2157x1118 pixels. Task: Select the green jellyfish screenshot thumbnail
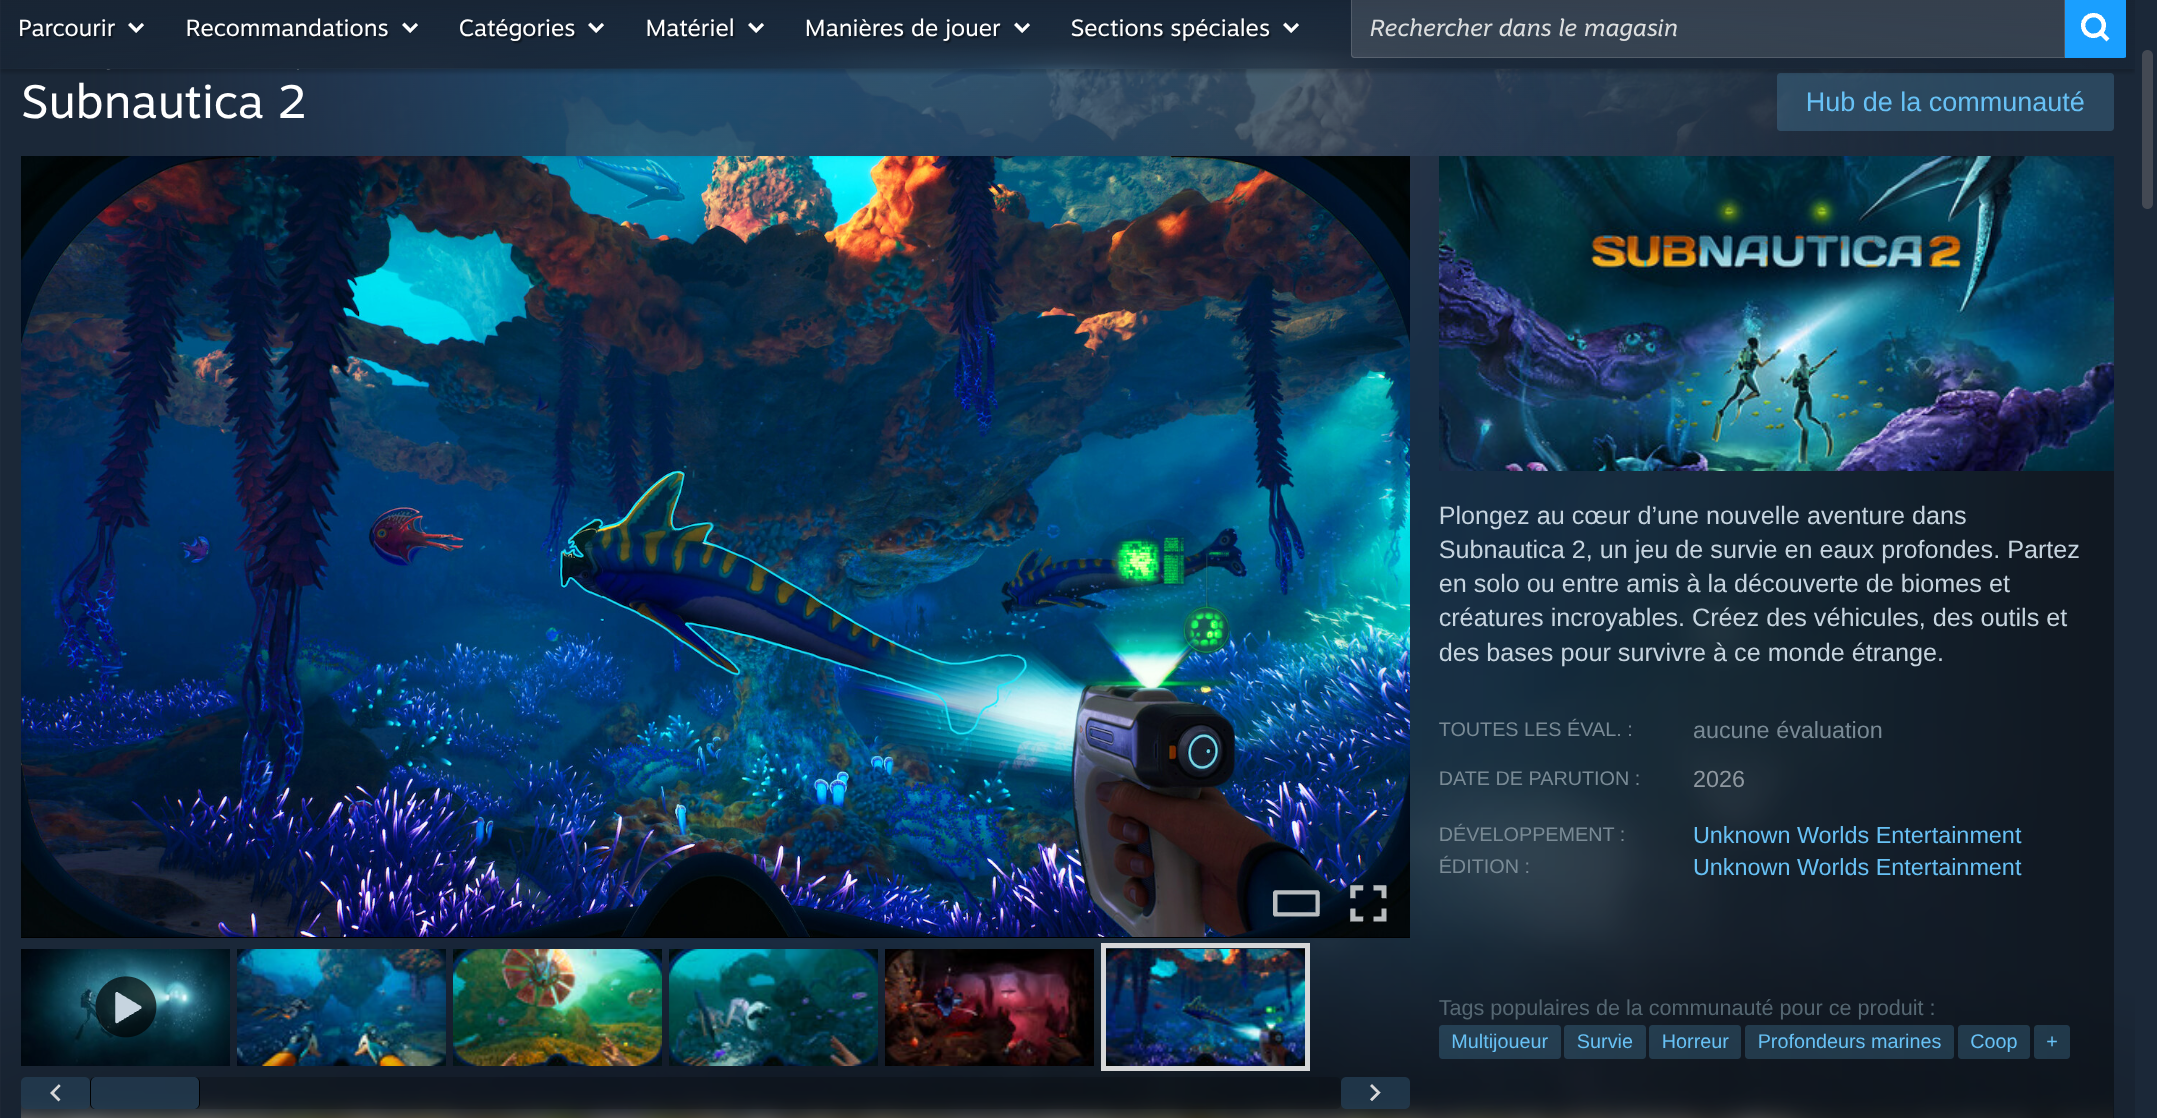pos(557,1007)
